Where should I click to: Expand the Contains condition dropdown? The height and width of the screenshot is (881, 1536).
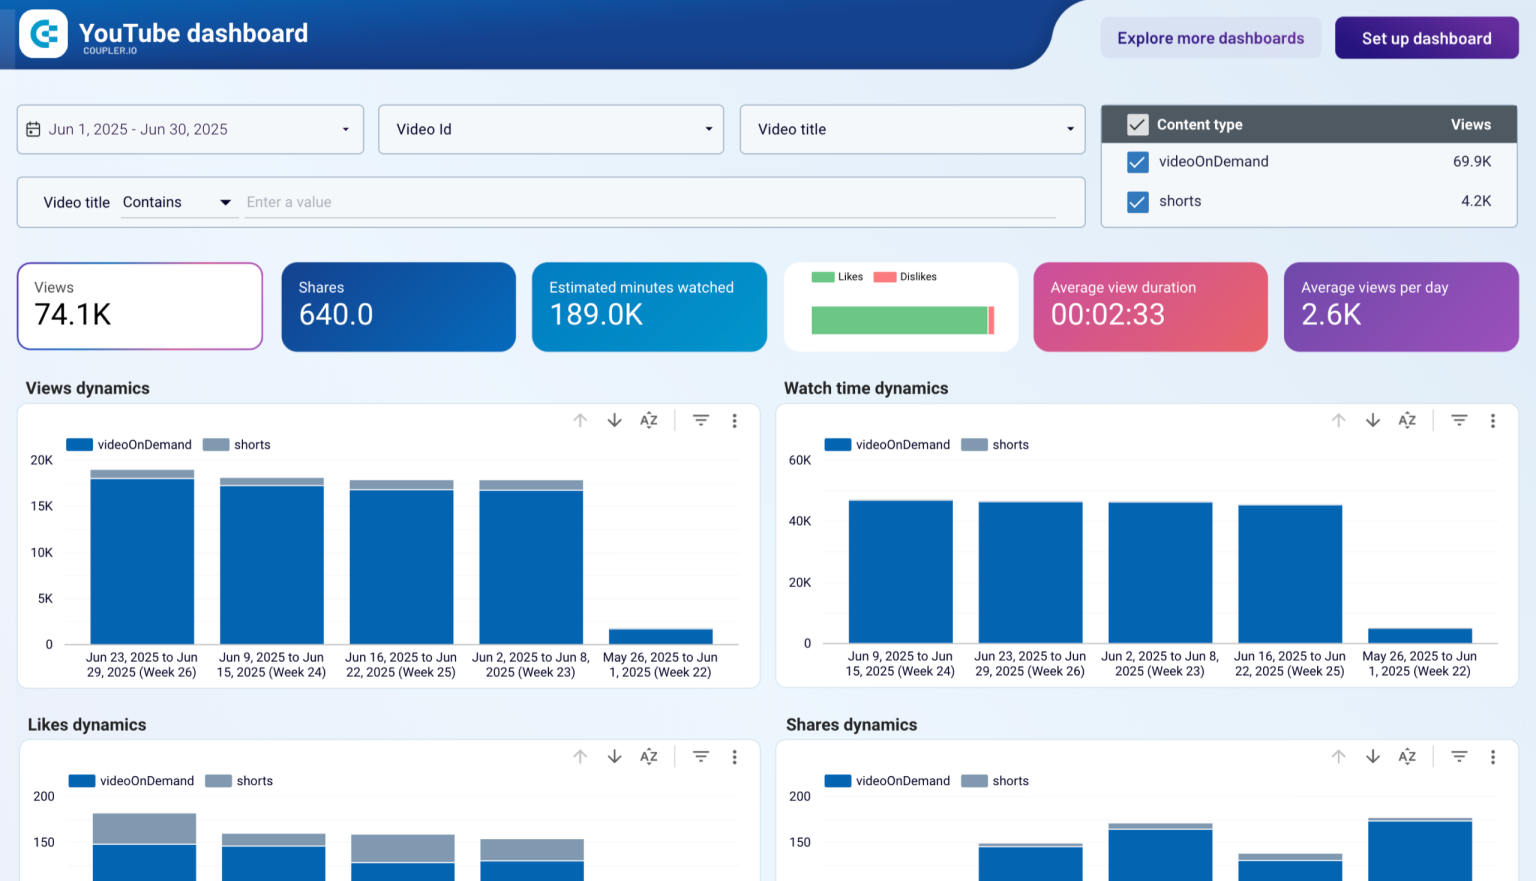pos(179,202)
